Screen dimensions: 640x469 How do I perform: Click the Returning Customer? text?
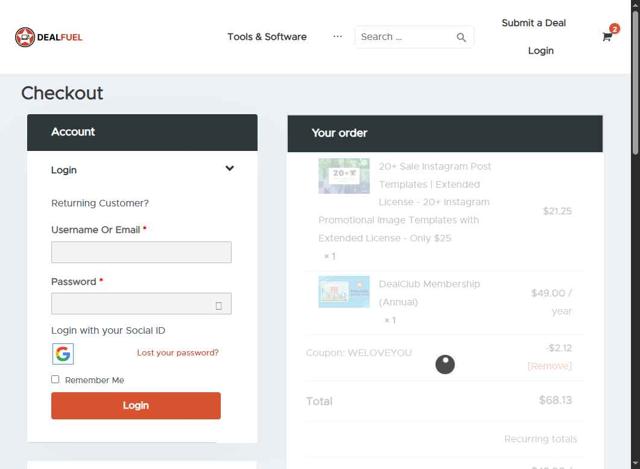(x=100, y=203)
